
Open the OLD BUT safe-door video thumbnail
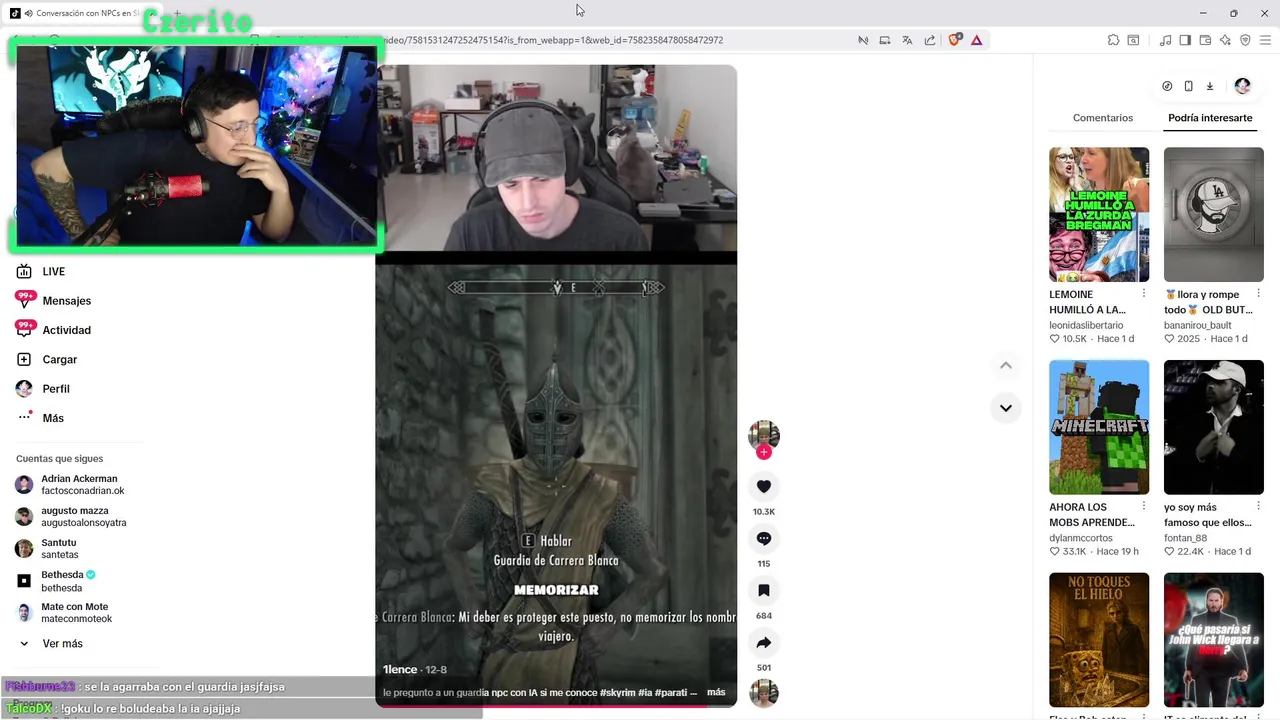[x=1214, y=215]
